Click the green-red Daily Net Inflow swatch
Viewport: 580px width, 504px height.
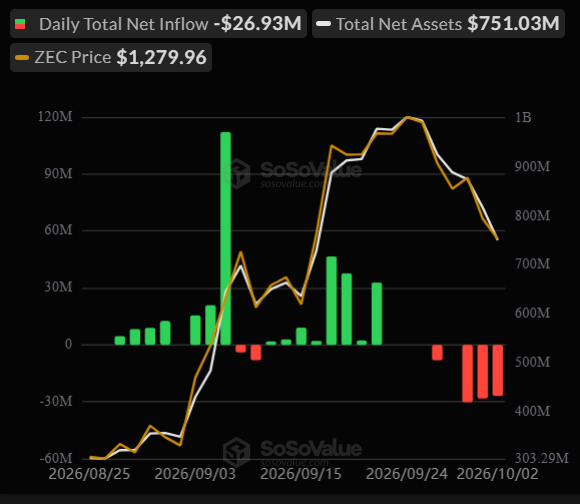coord(20,24)
